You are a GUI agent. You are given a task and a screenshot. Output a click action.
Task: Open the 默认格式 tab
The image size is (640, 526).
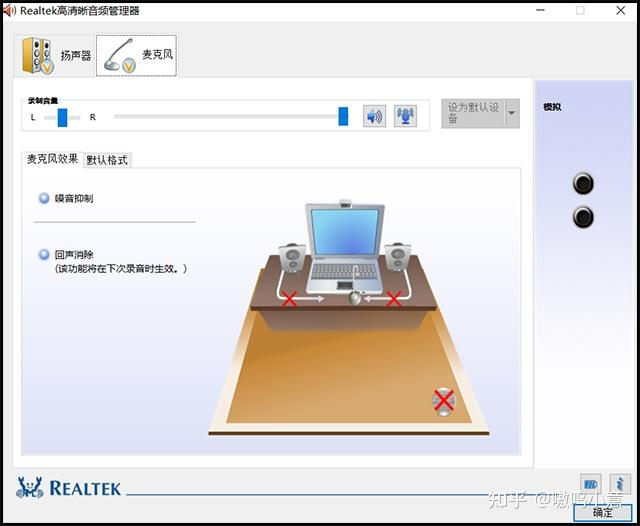(x=107, y=160)
